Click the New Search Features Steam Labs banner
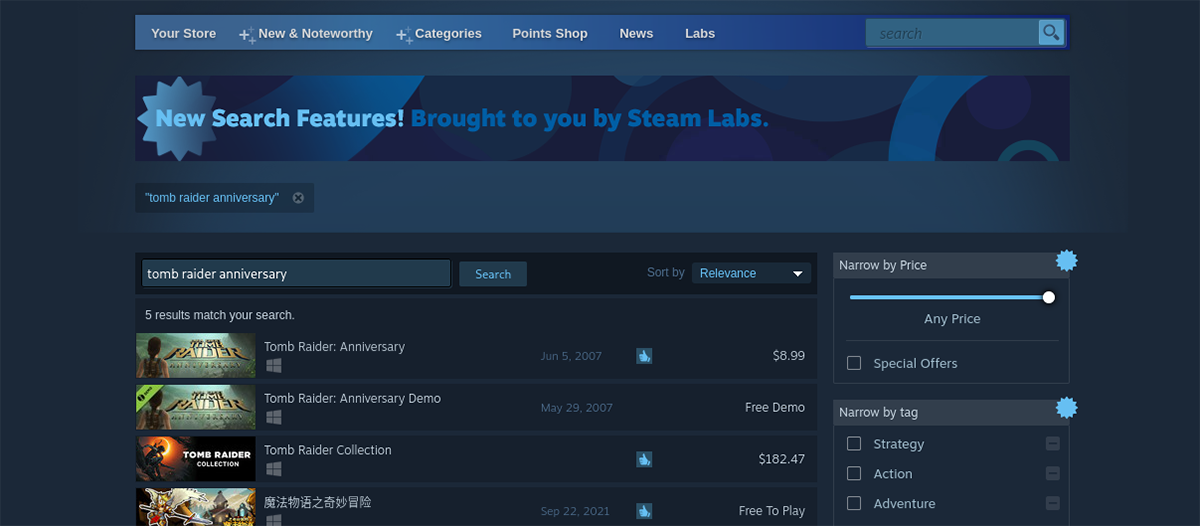Screen dimensions: 1200x526 [x=602, y=118]
